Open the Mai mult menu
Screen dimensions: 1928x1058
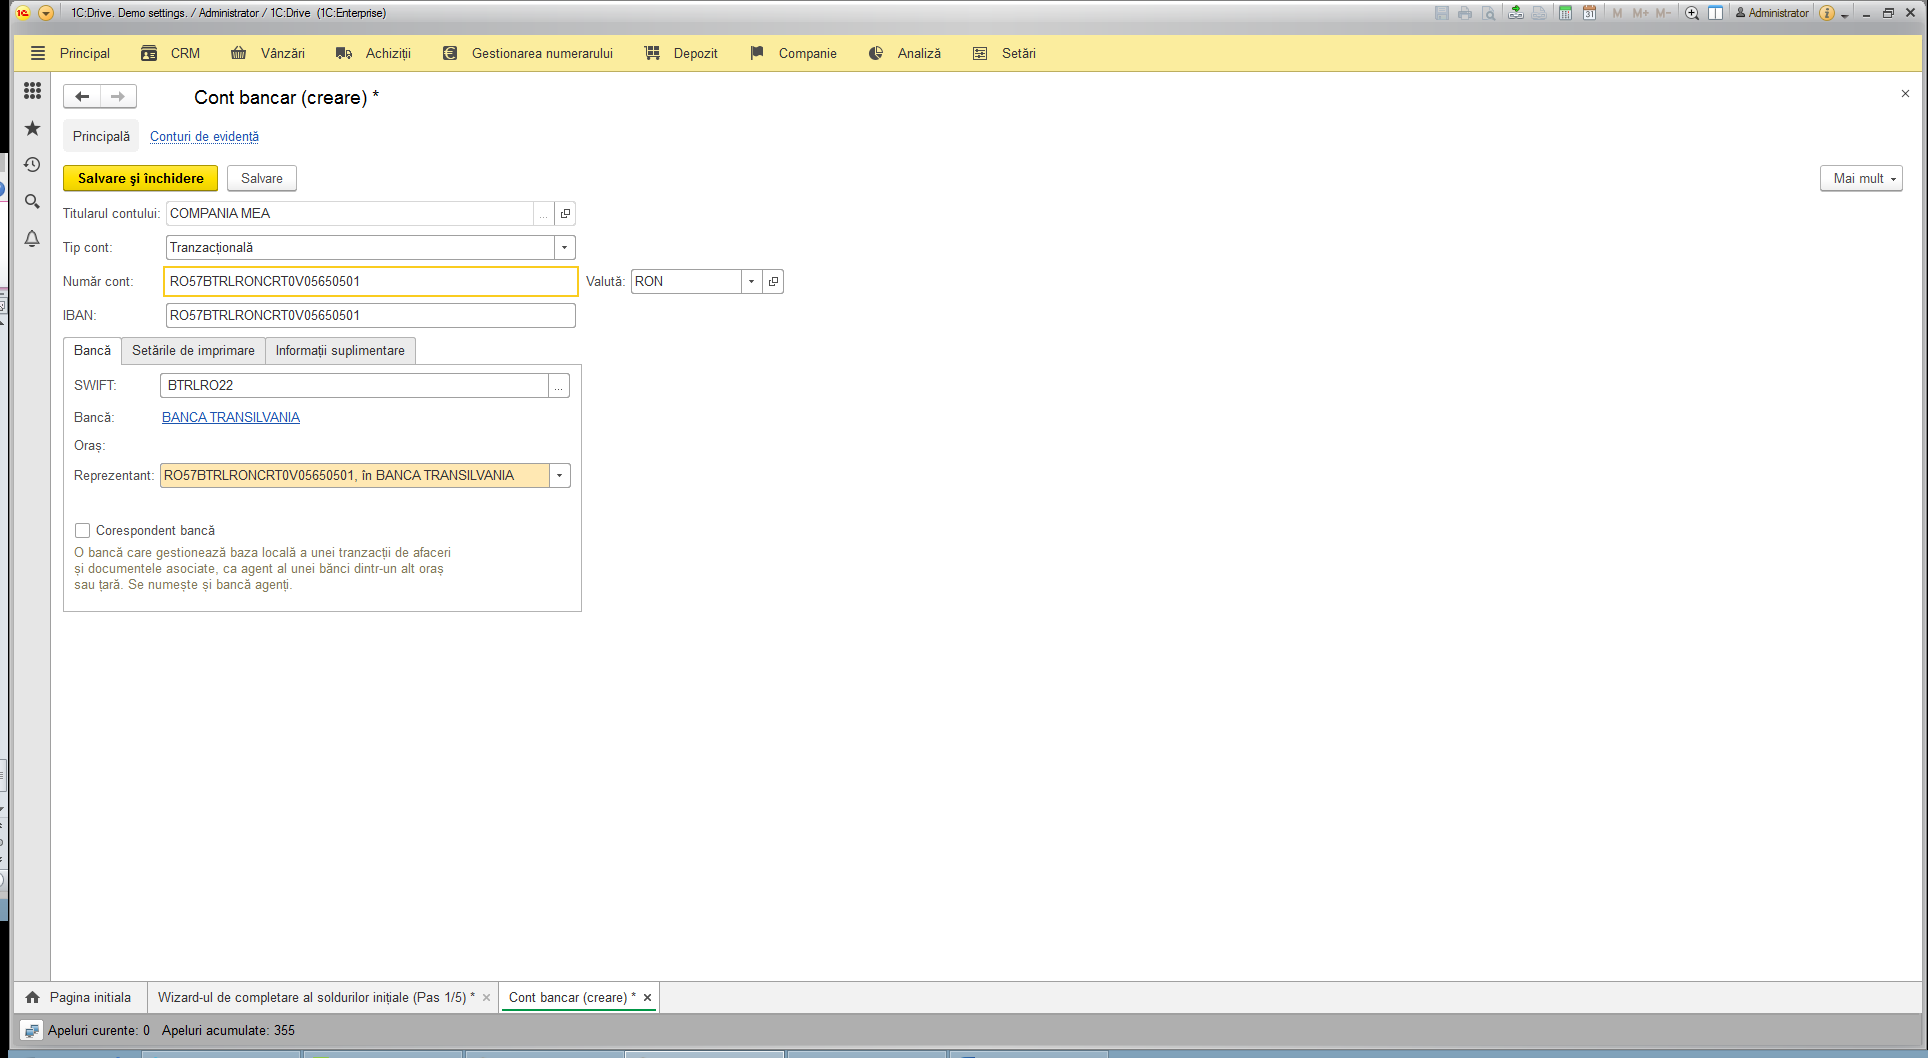[x=1861, y=178]
